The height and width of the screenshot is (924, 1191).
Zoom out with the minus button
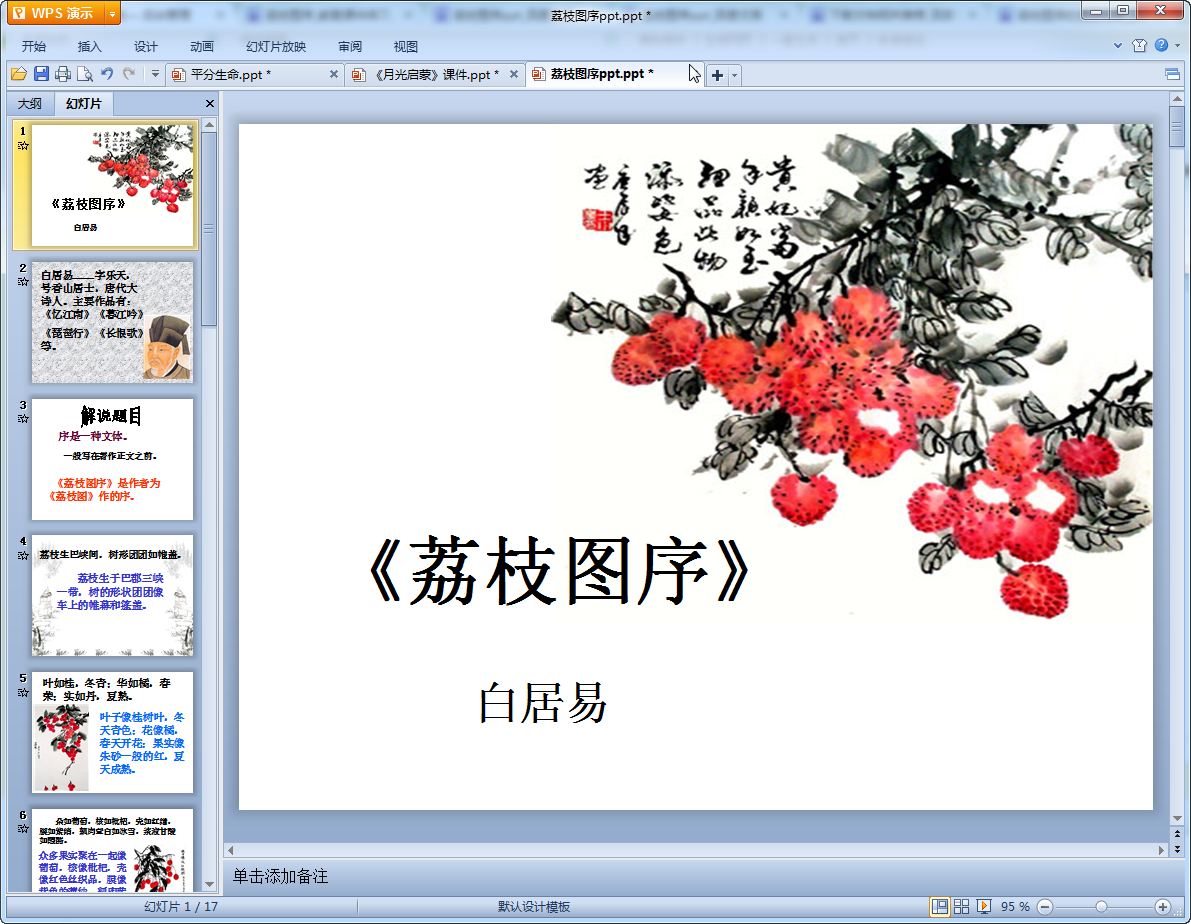click(1045, 907)
